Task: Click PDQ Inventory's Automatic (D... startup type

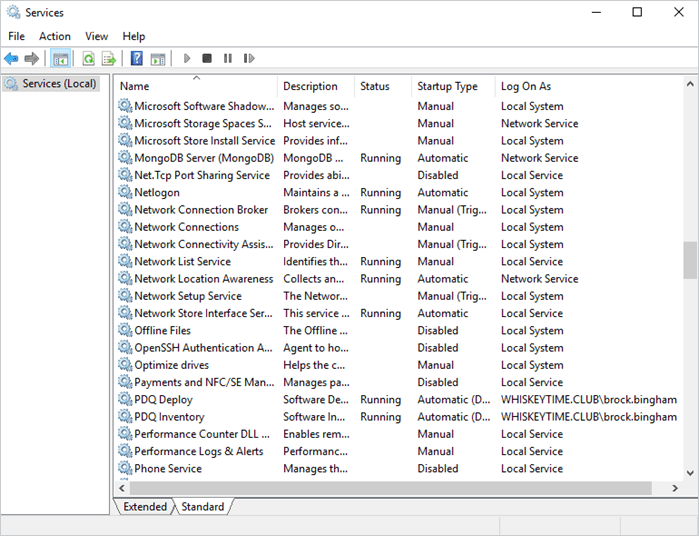Action: click(x=454, y=416)
